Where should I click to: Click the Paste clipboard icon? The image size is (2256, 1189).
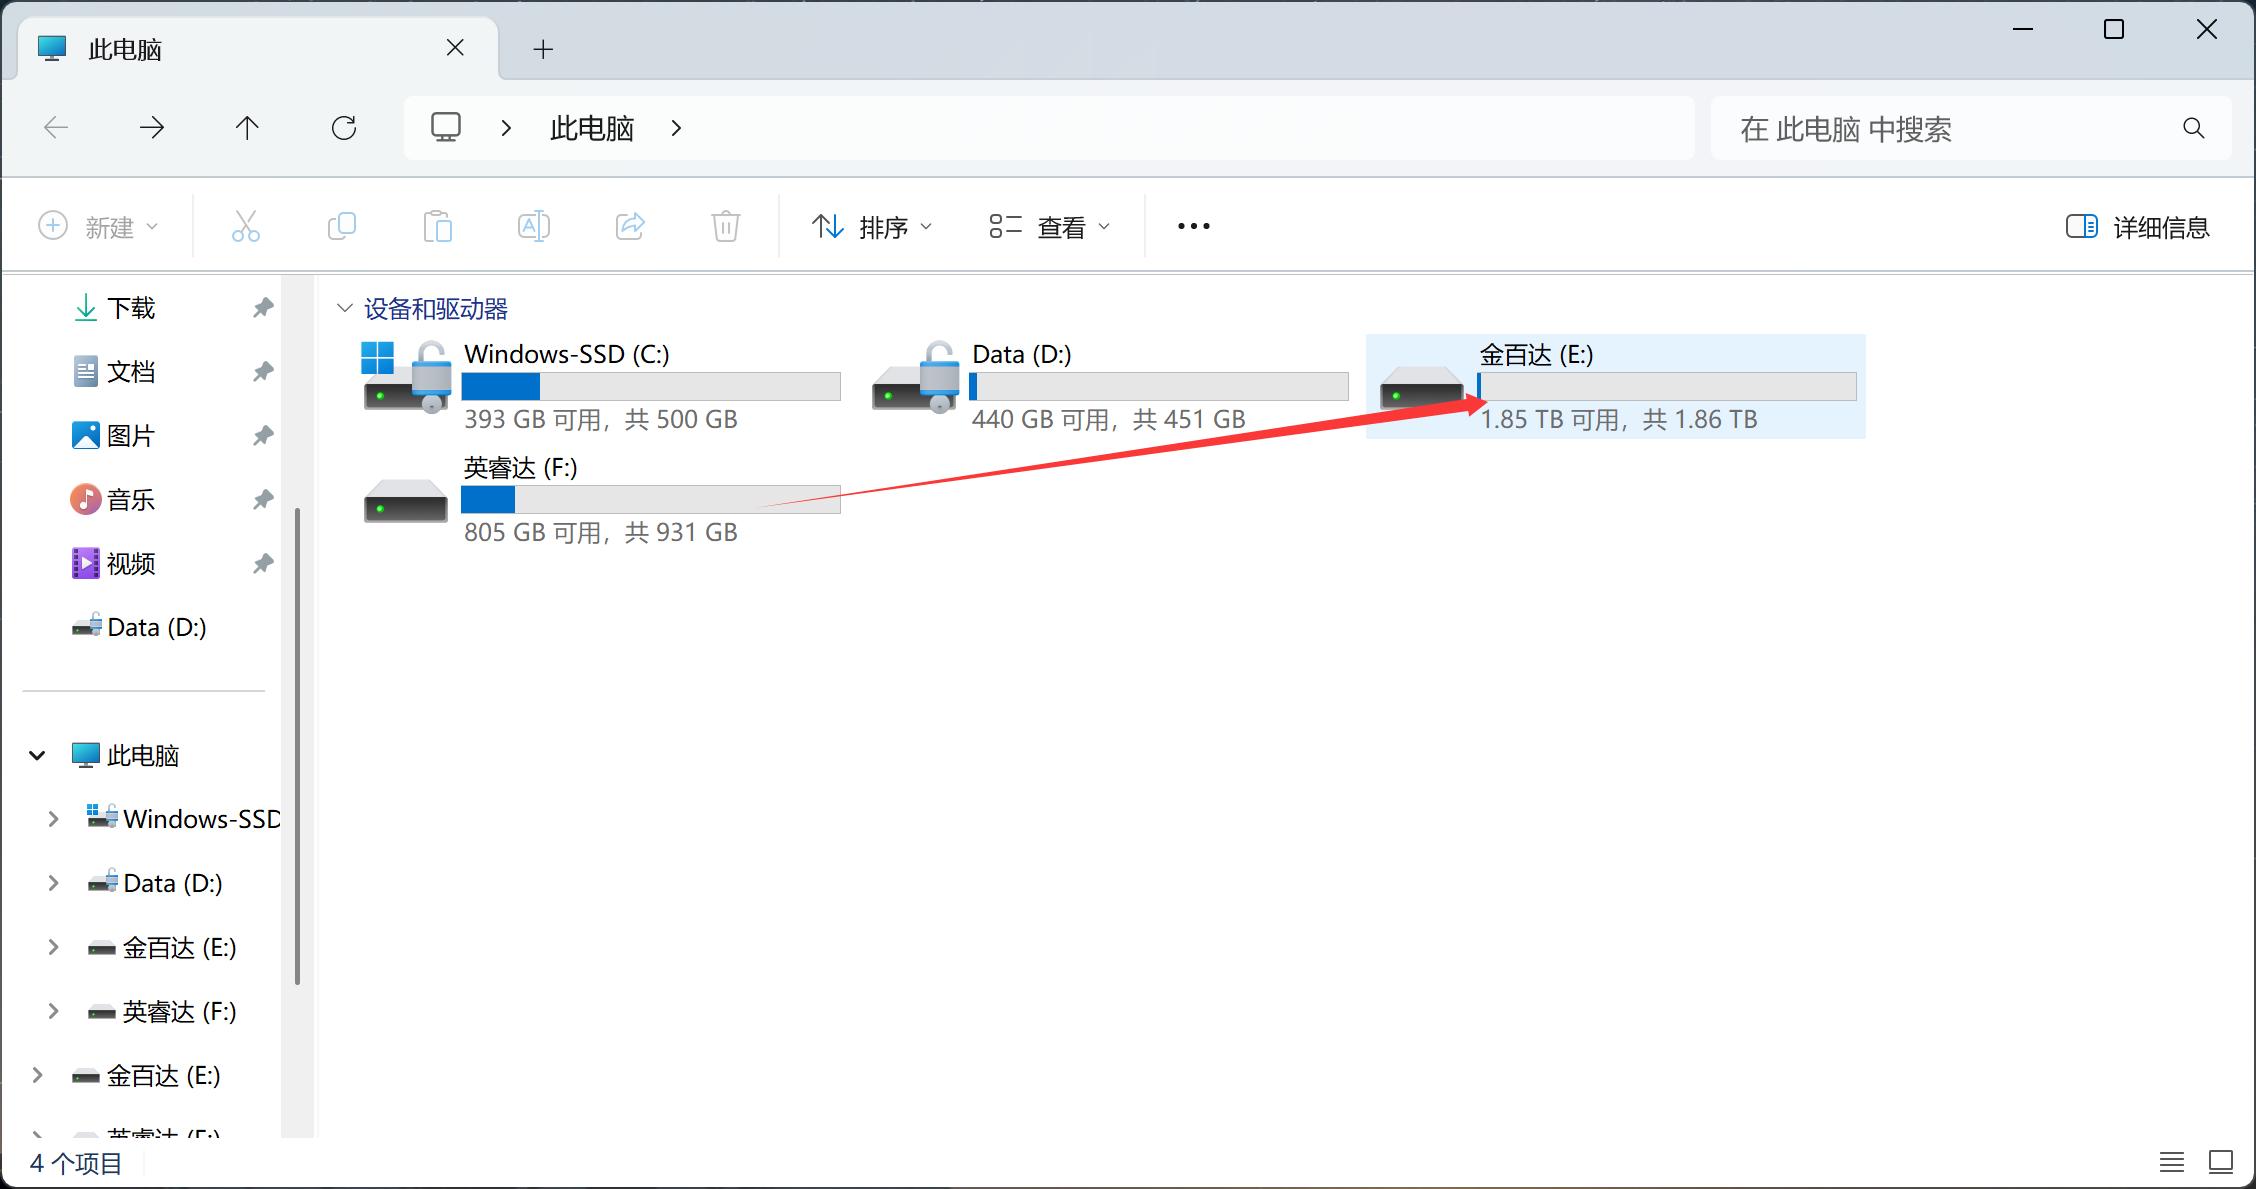[x=437, y=226]
